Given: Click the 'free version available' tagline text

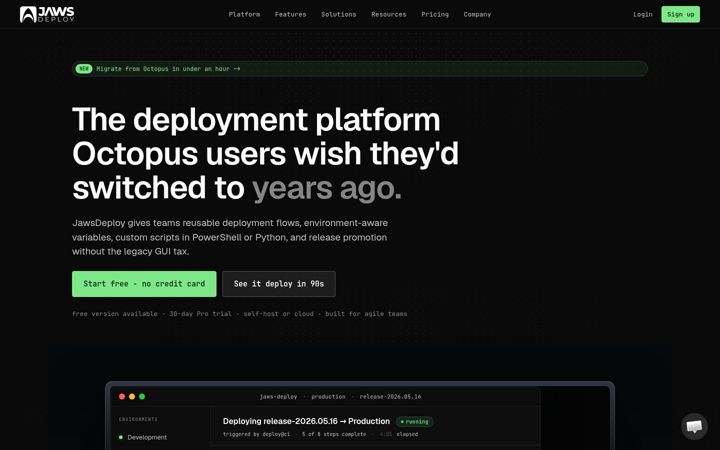Looking at the screenshot, I should coord(115,314).
